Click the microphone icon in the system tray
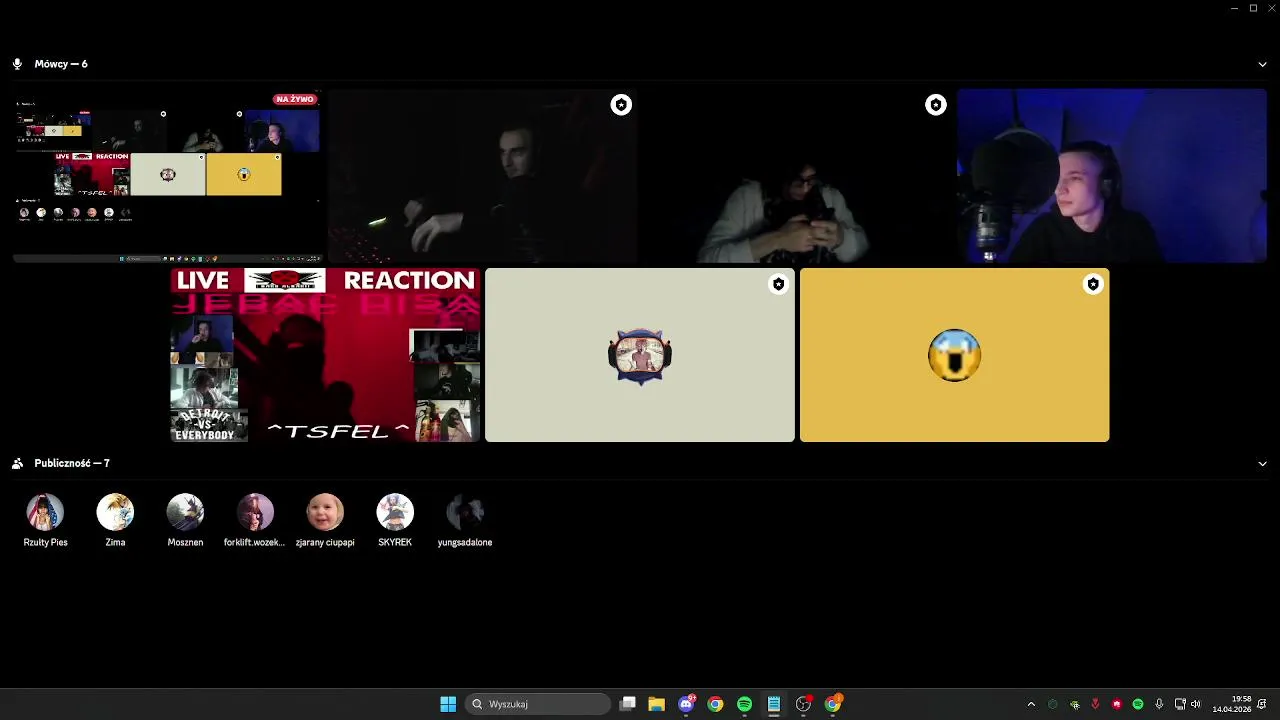Viewport: 1280px width, 720px height. point(1159,704)
